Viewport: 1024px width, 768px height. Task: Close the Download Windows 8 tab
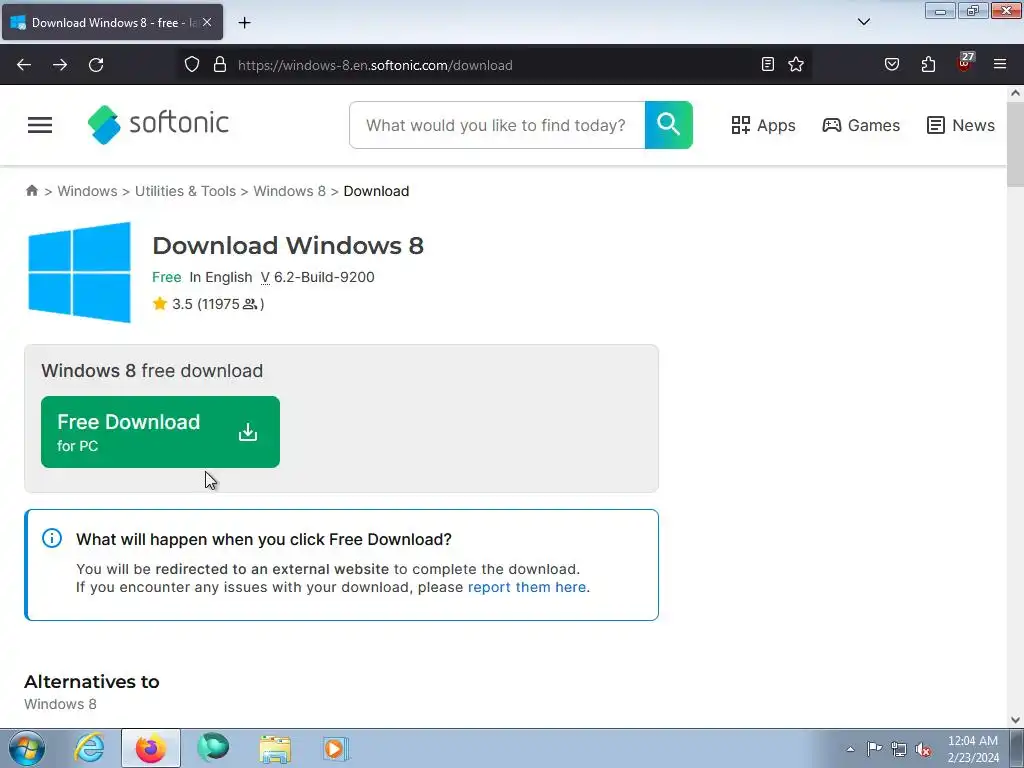(207, 22)
